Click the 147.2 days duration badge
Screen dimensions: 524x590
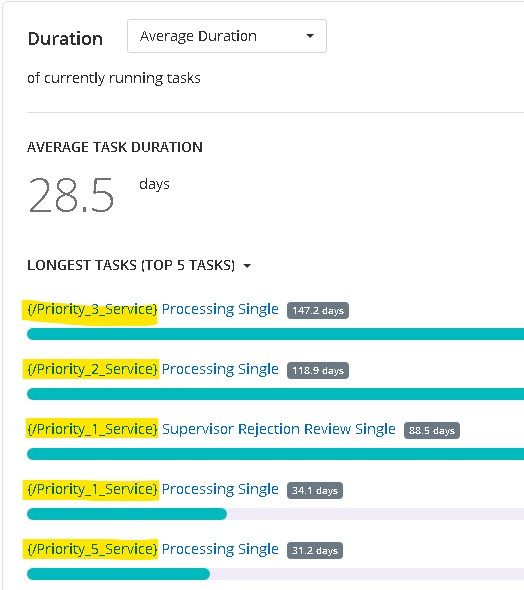[x=318, y=310]
